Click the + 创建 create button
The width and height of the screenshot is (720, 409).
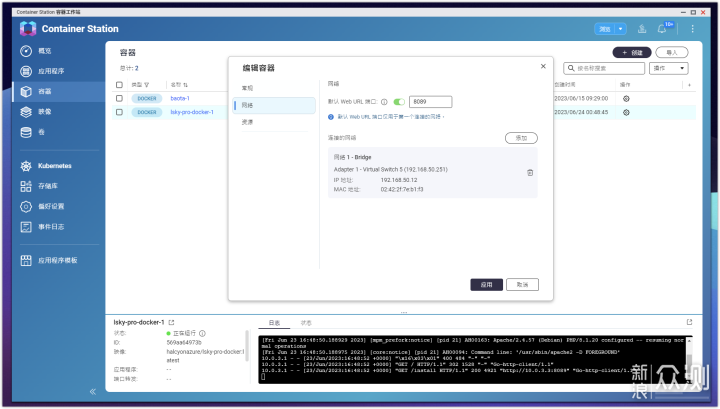(632, 53)
